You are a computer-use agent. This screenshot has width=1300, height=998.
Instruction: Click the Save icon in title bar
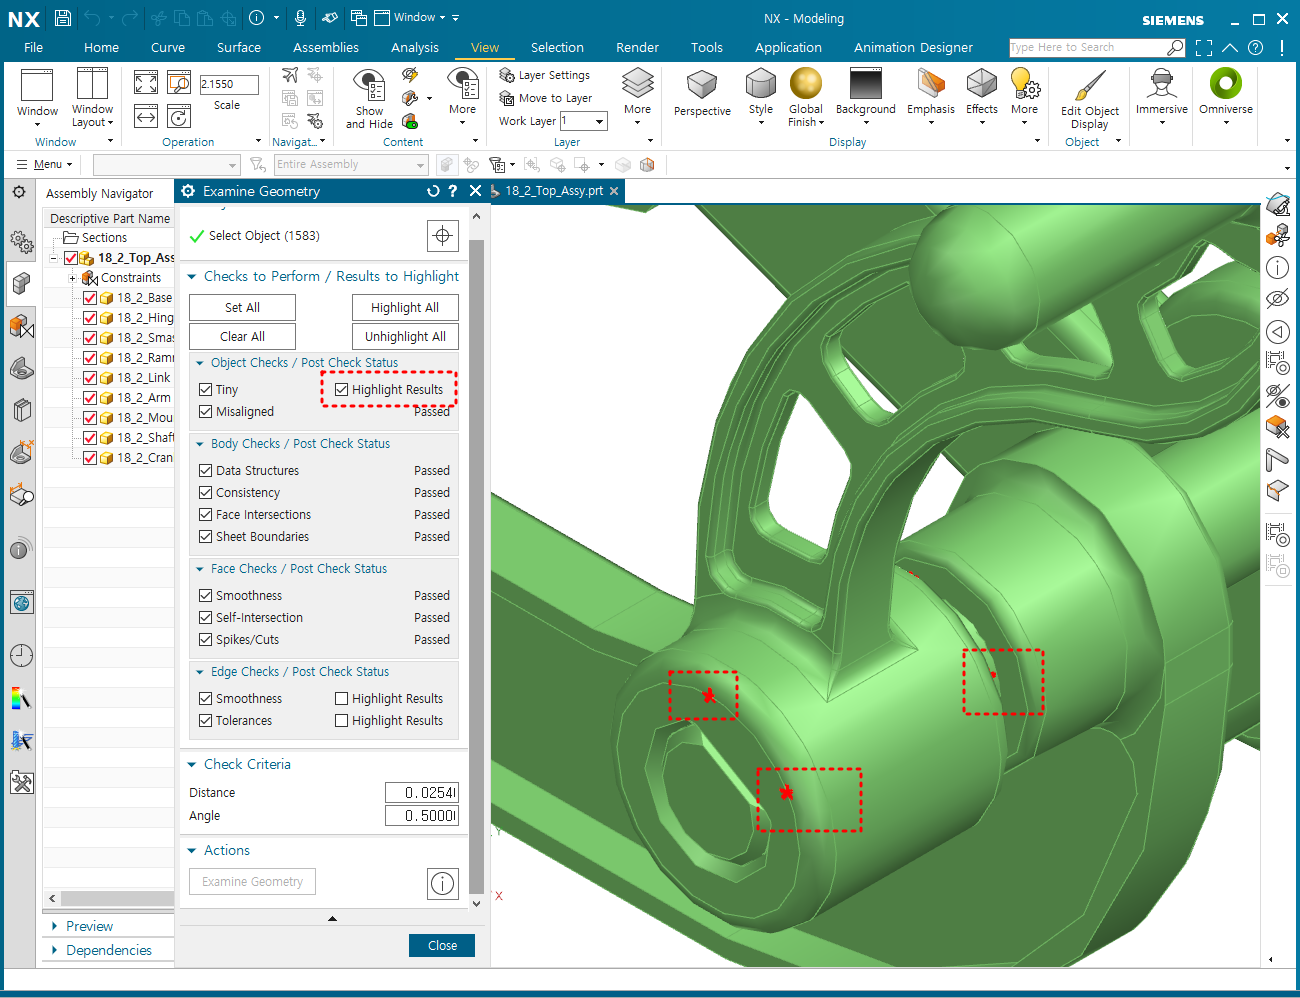pos(63,18)
